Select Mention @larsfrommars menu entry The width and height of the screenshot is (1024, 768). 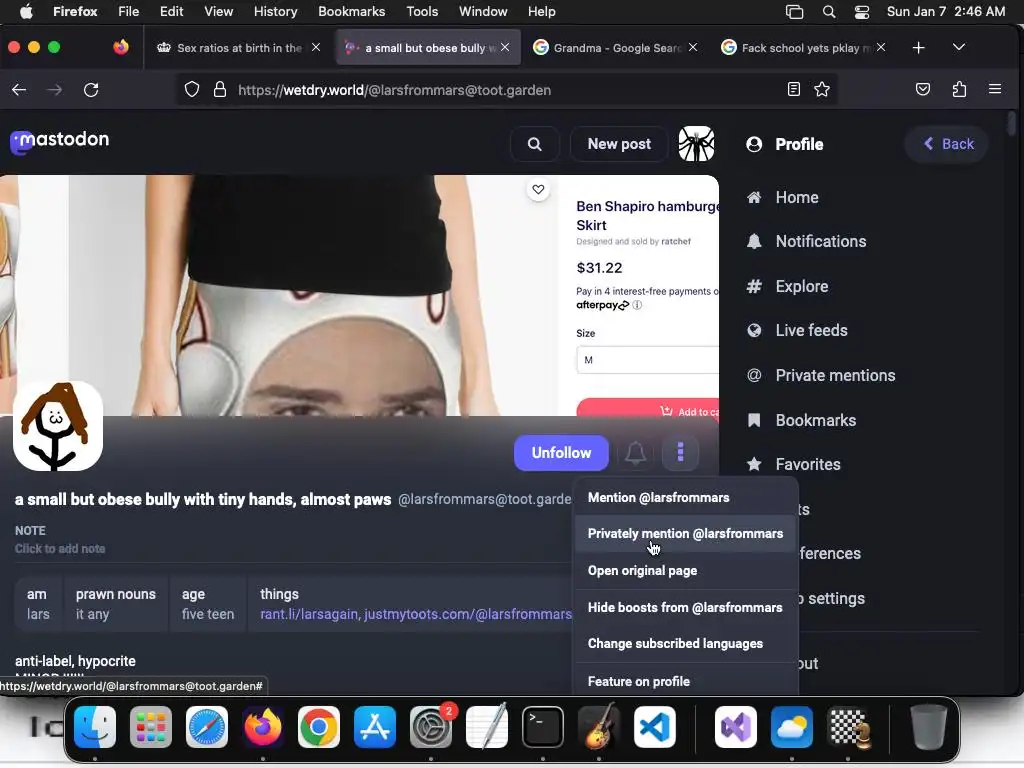click(x=686, y=498)
